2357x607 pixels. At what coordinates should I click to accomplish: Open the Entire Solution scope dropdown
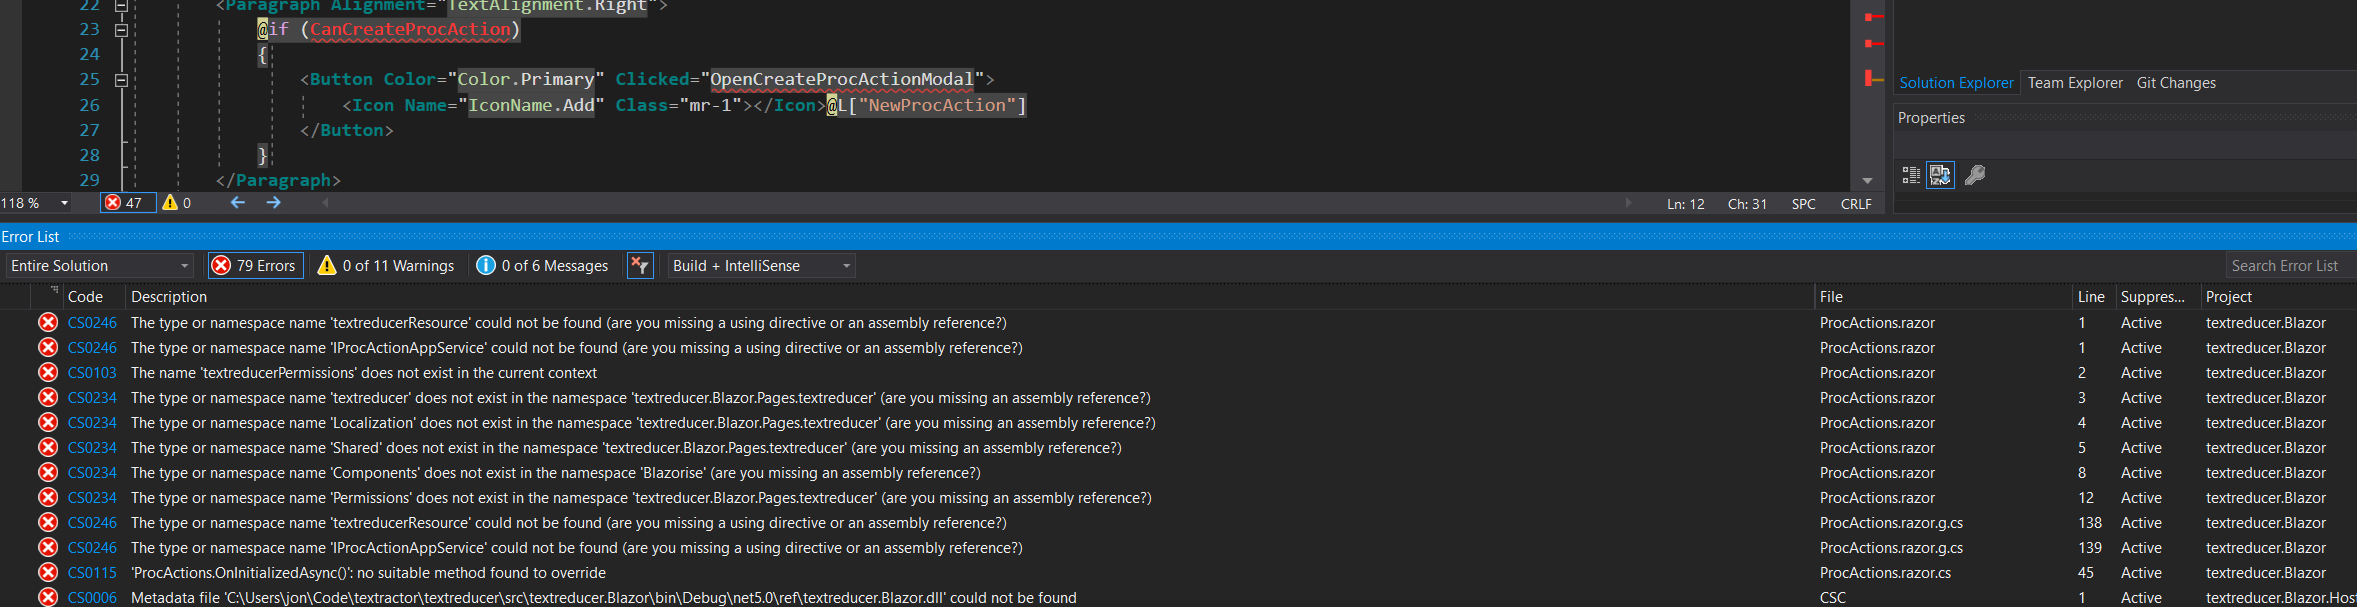99,266
